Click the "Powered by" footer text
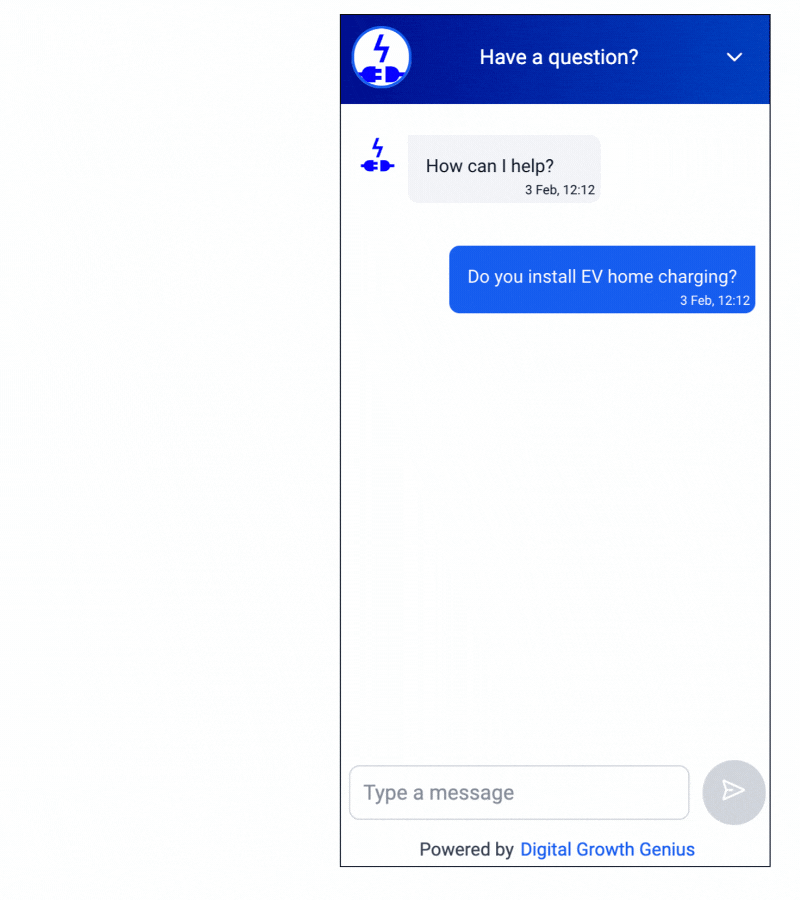This screenshot has height=900, width=800. pyautogui.click(x=466, y=849)
